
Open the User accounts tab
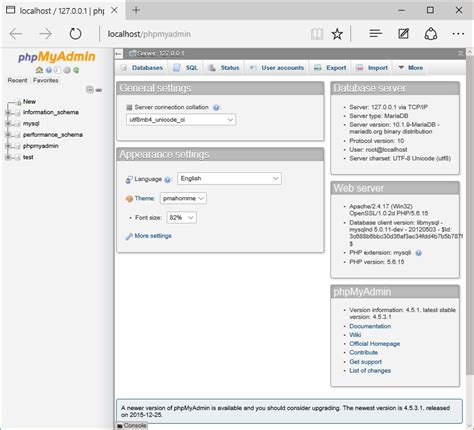[x=277, y=68]
